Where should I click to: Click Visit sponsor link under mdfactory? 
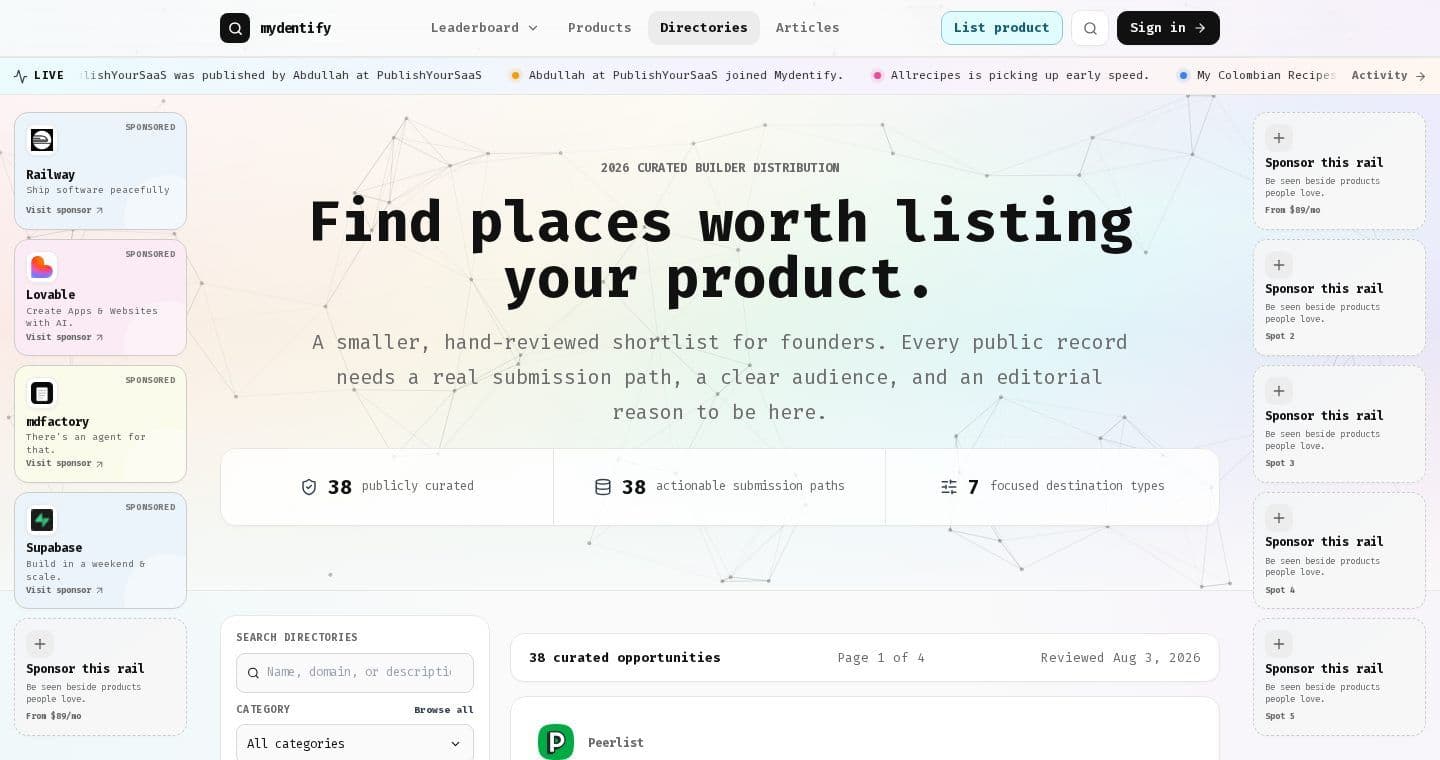click(65, 463)
